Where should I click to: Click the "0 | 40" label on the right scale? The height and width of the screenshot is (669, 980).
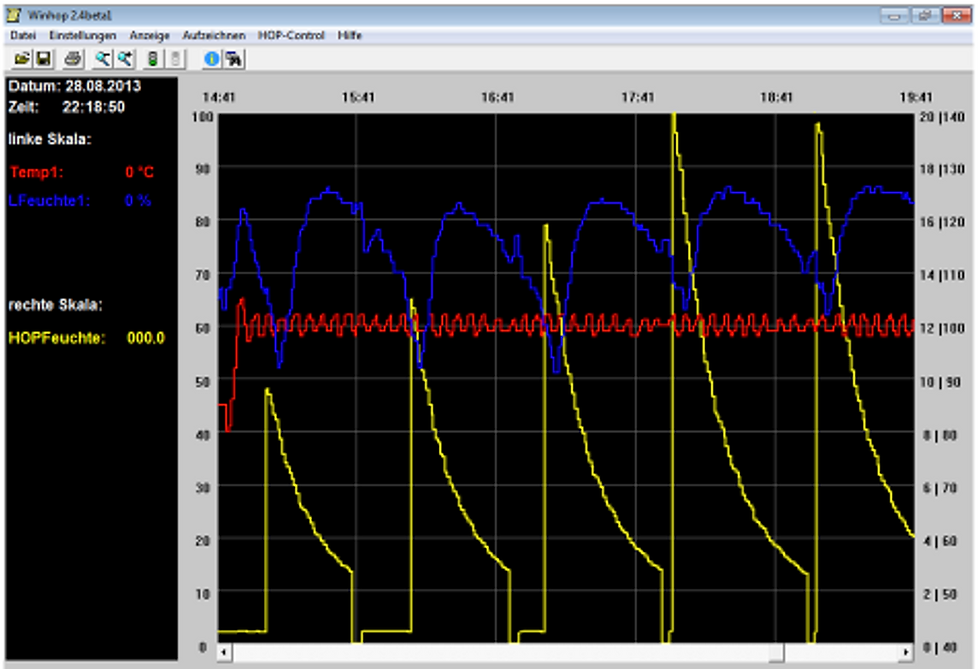940,648
